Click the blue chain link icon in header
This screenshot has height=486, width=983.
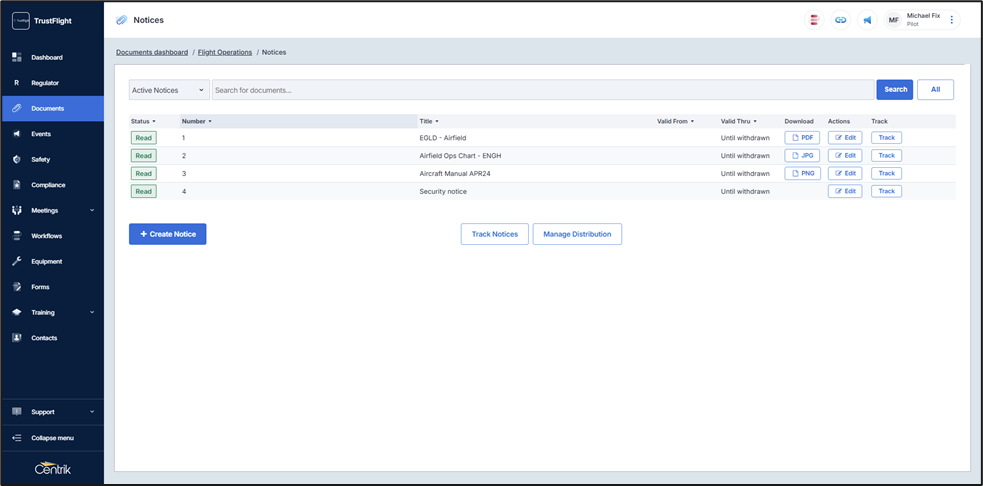(x=841, y=20)
